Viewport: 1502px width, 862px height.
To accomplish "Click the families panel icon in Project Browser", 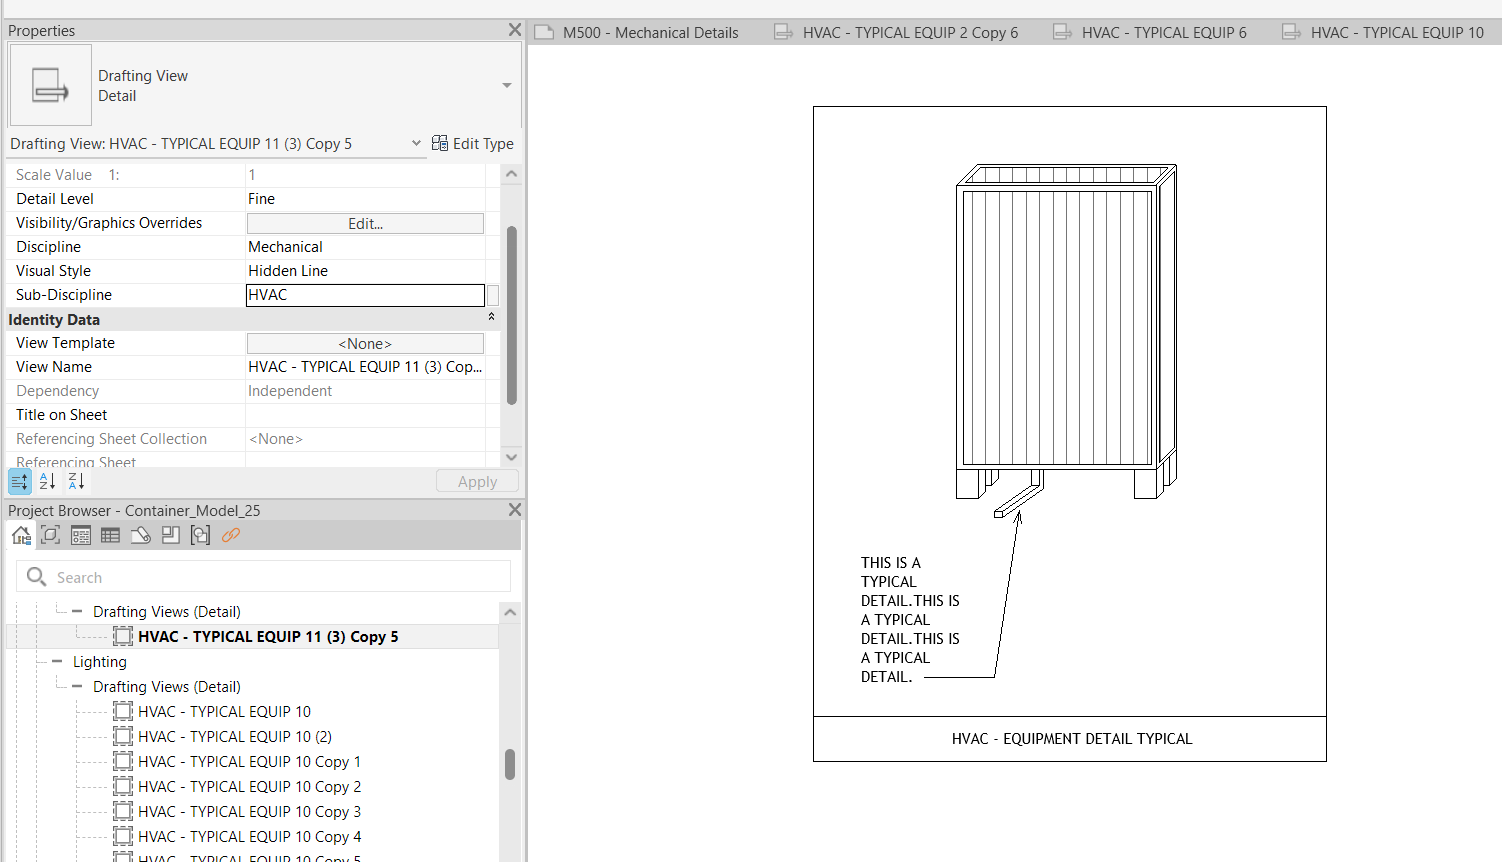I will coord(171,535).
